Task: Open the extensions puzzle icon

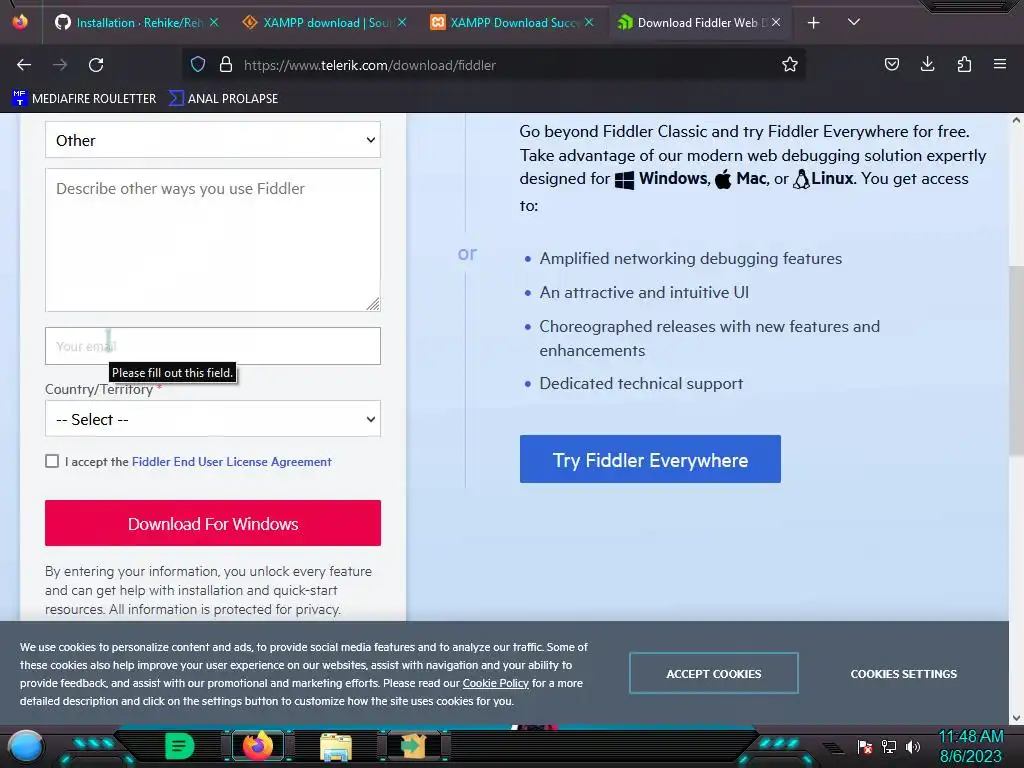Action: coord(964,64)
